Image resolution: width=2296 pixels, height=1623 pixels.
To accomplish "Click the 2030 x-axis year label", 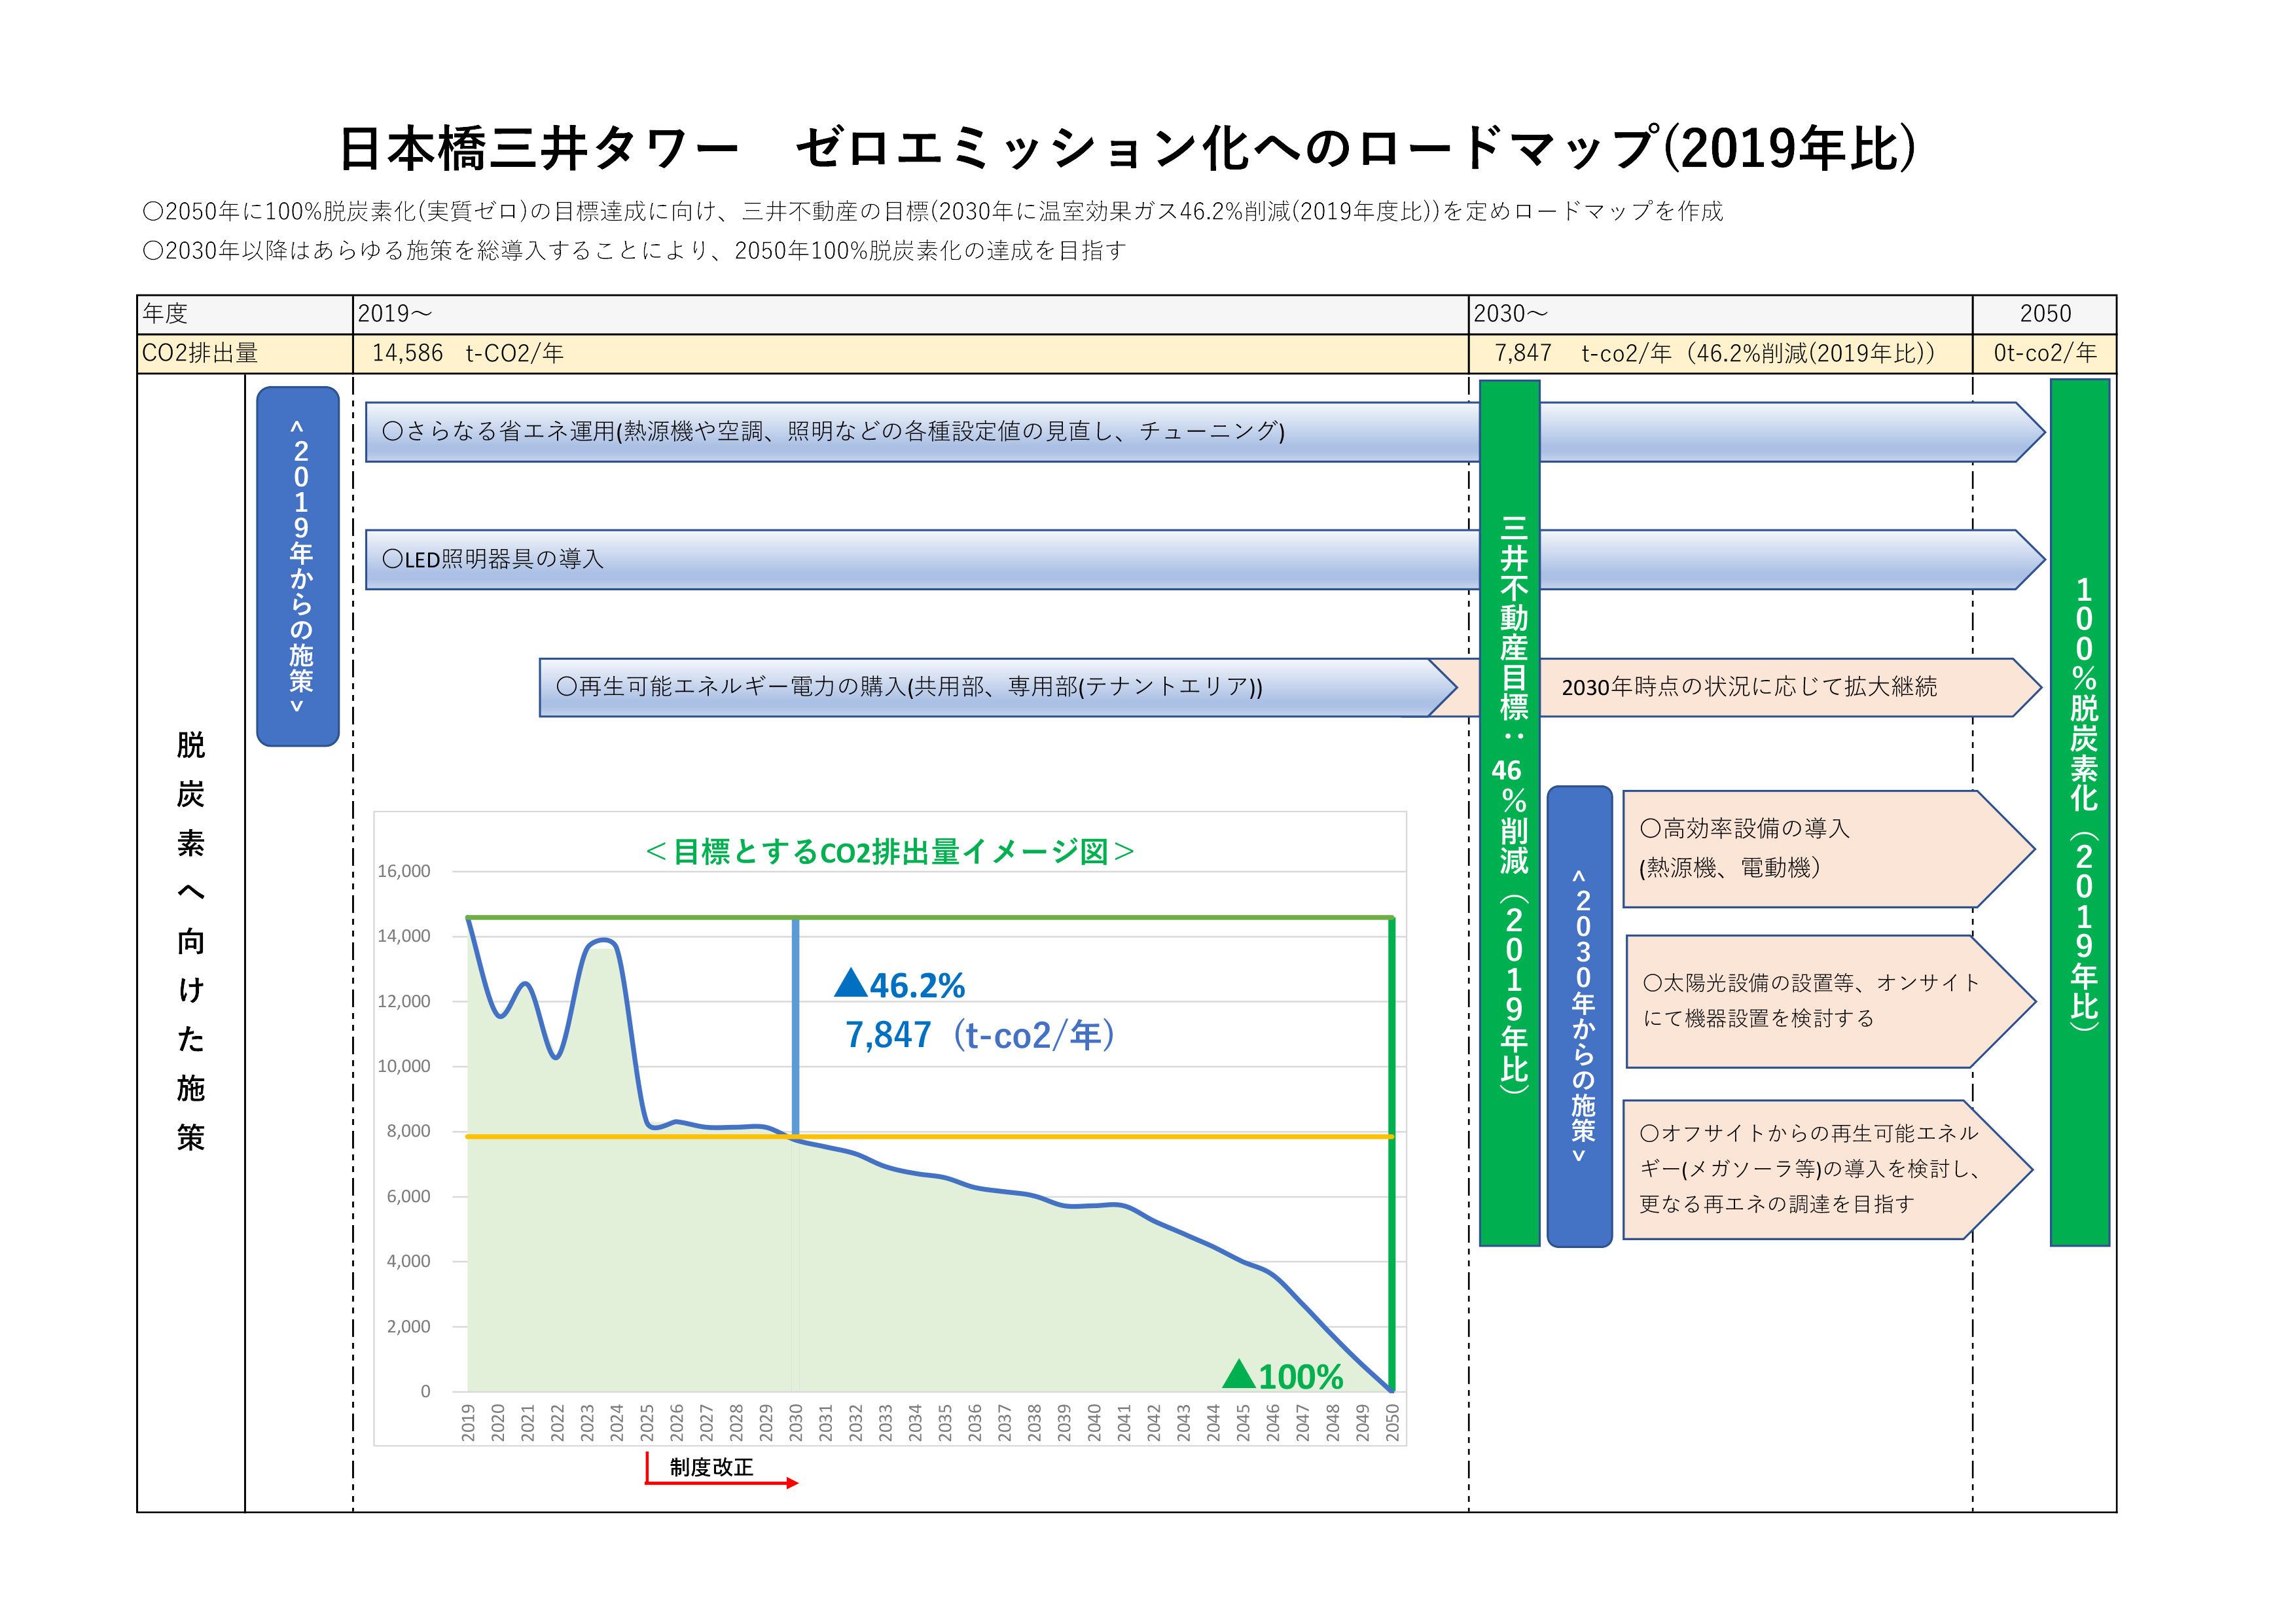I will point(796,1422).
